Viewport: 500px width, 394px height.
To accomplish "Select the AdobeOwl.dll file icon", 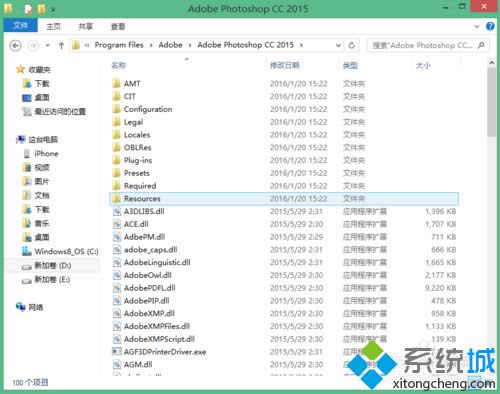I will pyautogui.click(x=117, y=275).
